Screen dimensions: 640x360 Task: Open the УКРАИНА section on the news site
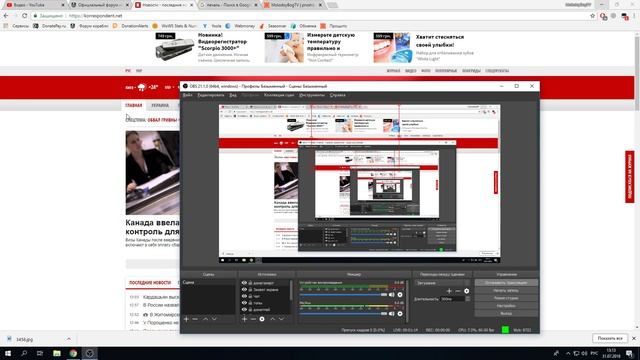coord(160,105)
